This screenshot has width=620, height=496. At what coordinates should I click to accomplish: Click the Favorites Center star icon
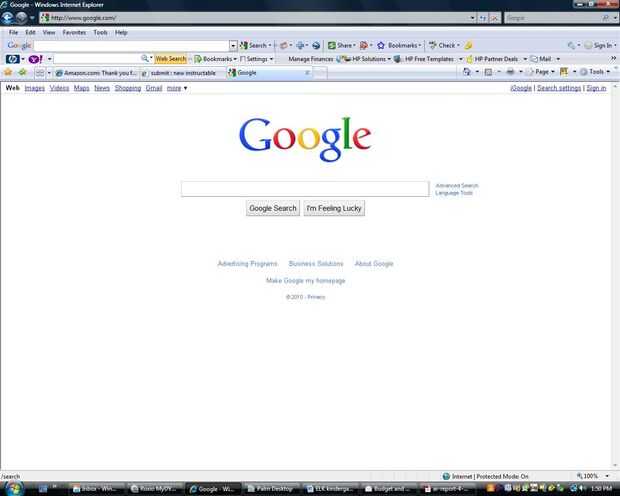(8, 72)
